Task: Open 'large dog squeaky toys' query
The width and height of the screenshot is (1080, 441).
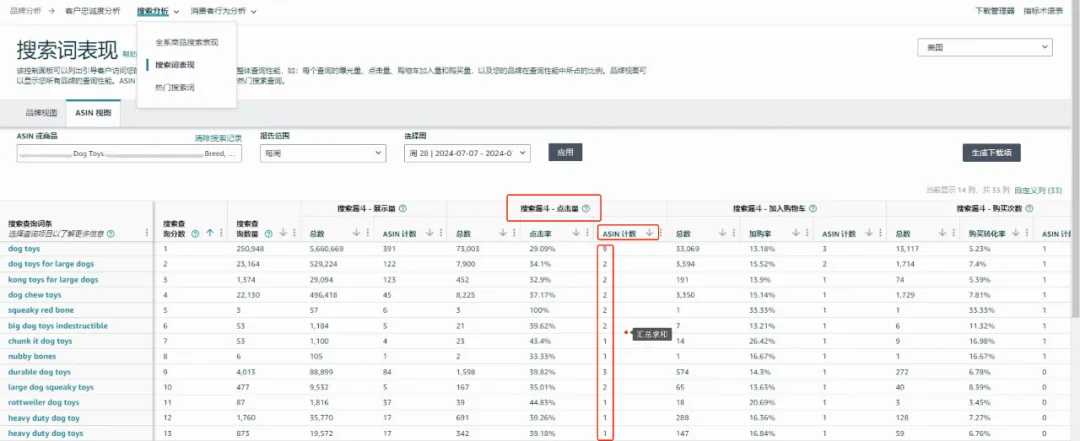Action: [x=51, y=387]
